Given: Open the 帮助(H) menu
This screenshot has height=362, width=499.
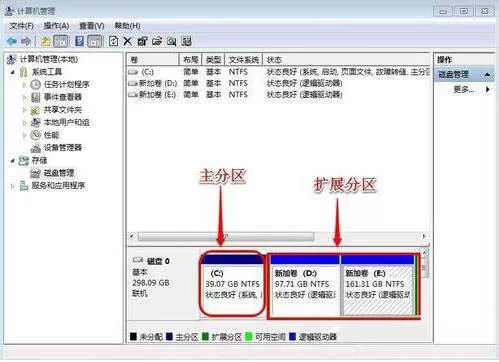Looking at the screenshot, I should [x=127, y=26].
